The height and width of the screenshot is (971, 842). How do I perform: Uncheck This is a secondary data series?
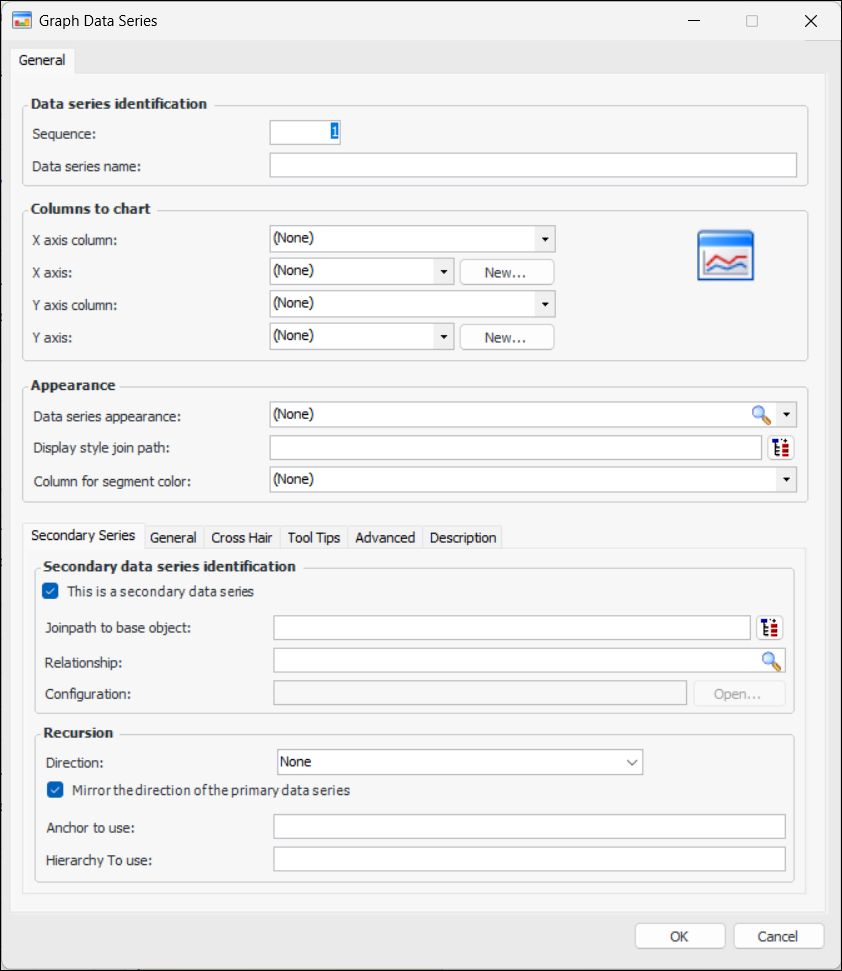(x=52, y=591)
